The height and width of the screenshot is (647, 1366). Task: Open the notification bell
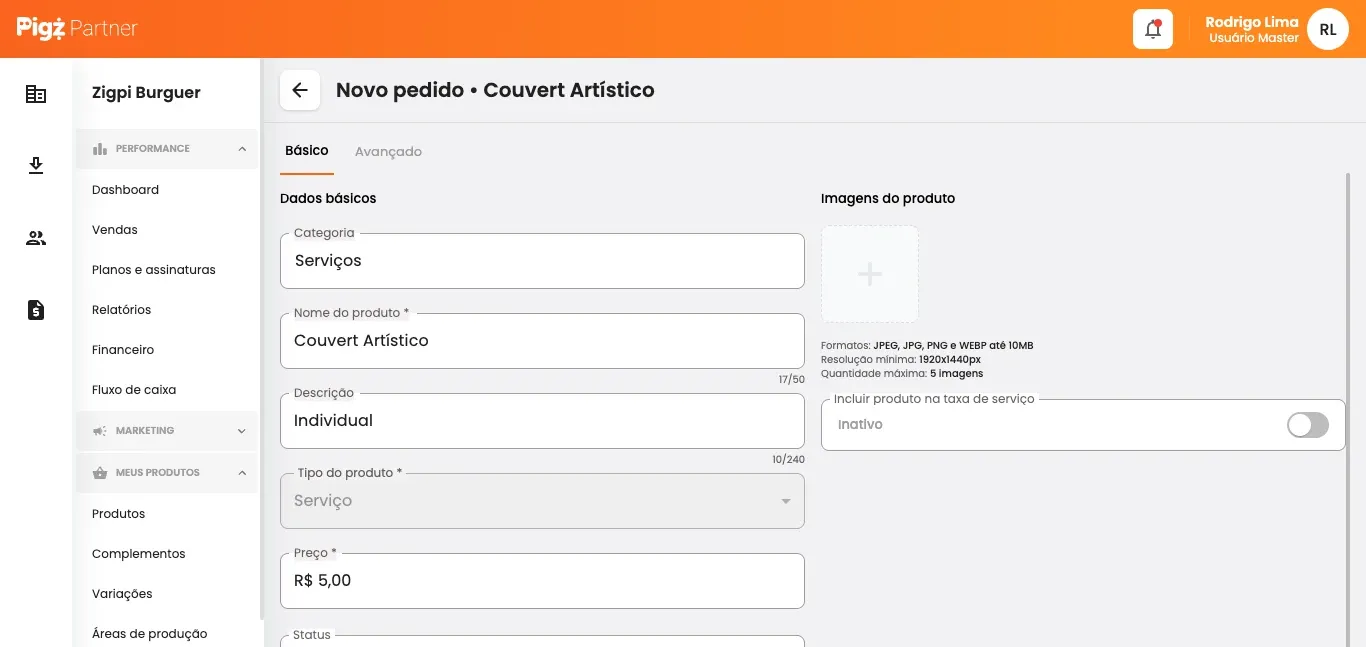(x=1152, y=29)
